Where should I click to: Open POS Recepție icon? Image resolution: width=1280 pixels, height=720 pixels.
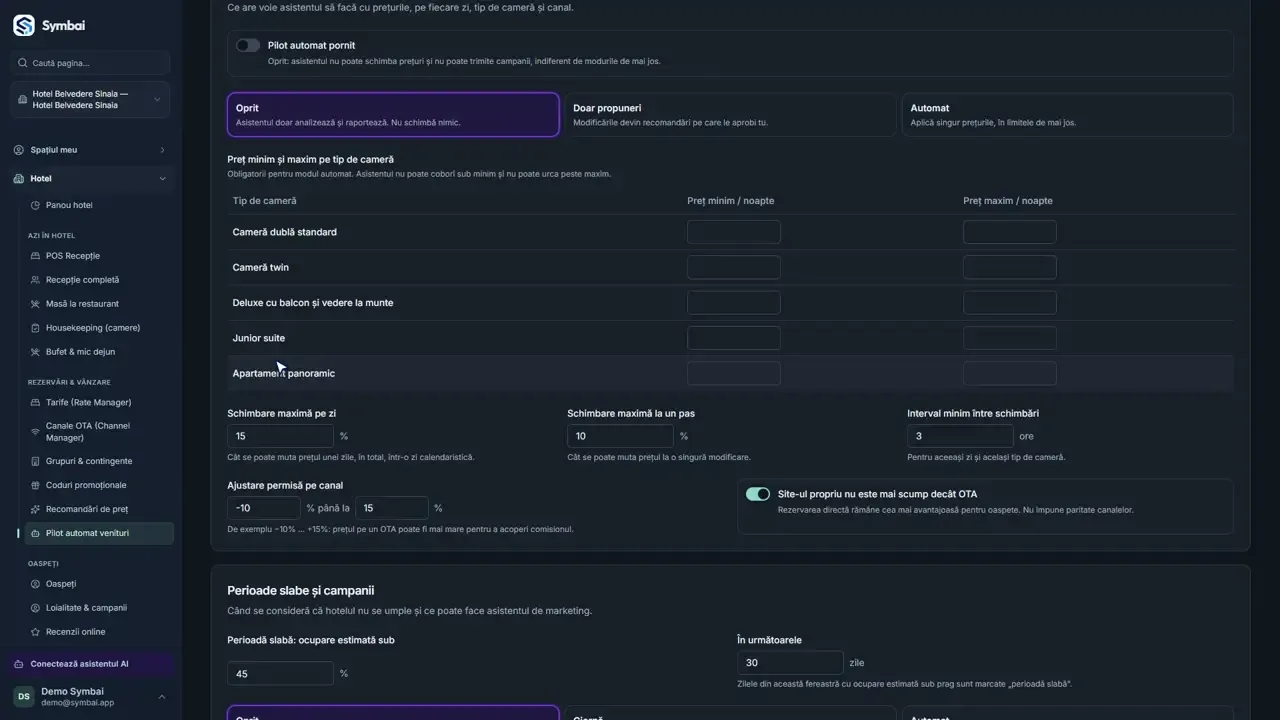pos(36,256)
